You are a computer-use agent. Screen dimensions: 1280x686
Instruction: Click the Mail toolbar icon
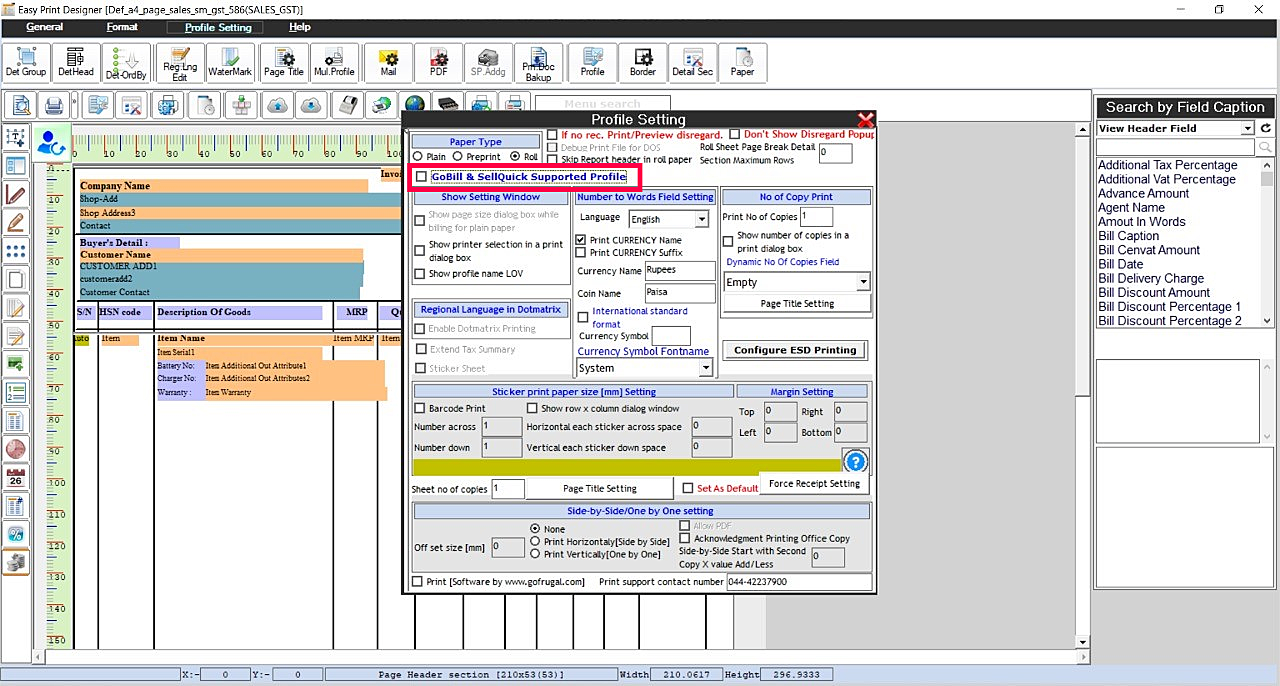[388, 62]
